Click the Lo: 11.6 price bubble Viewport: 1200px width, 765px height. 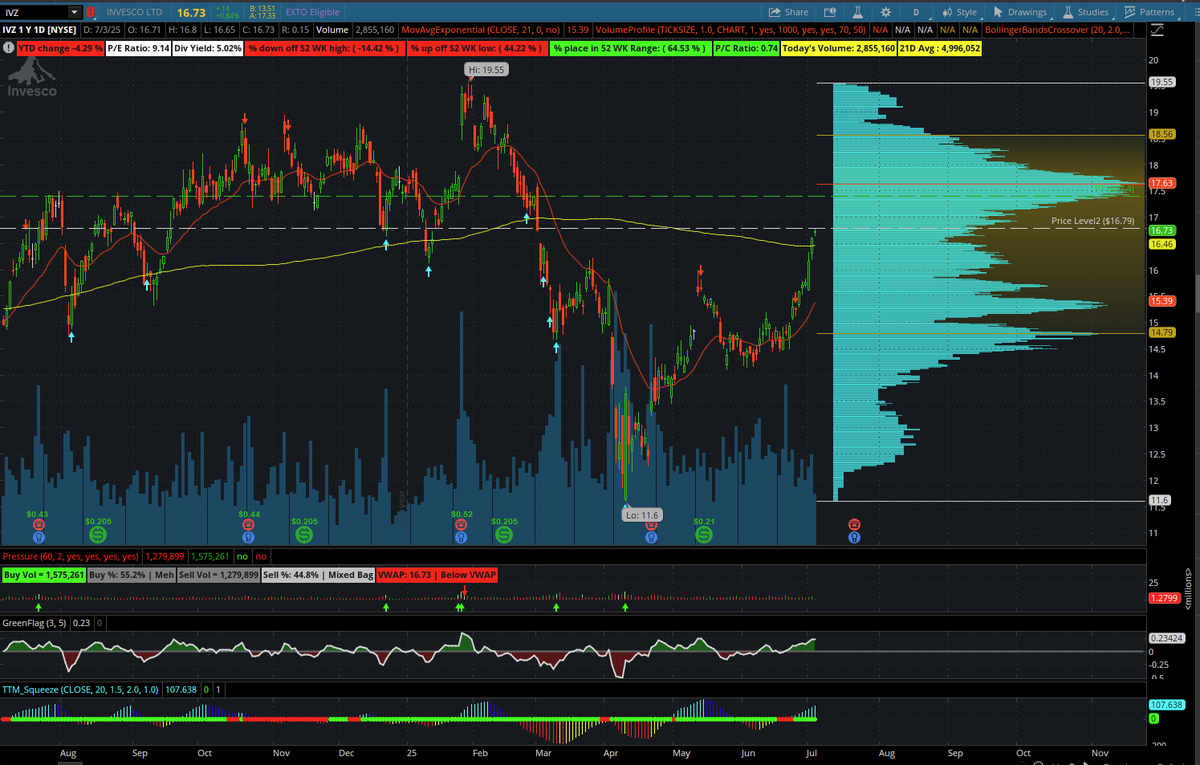pos(644,515)
